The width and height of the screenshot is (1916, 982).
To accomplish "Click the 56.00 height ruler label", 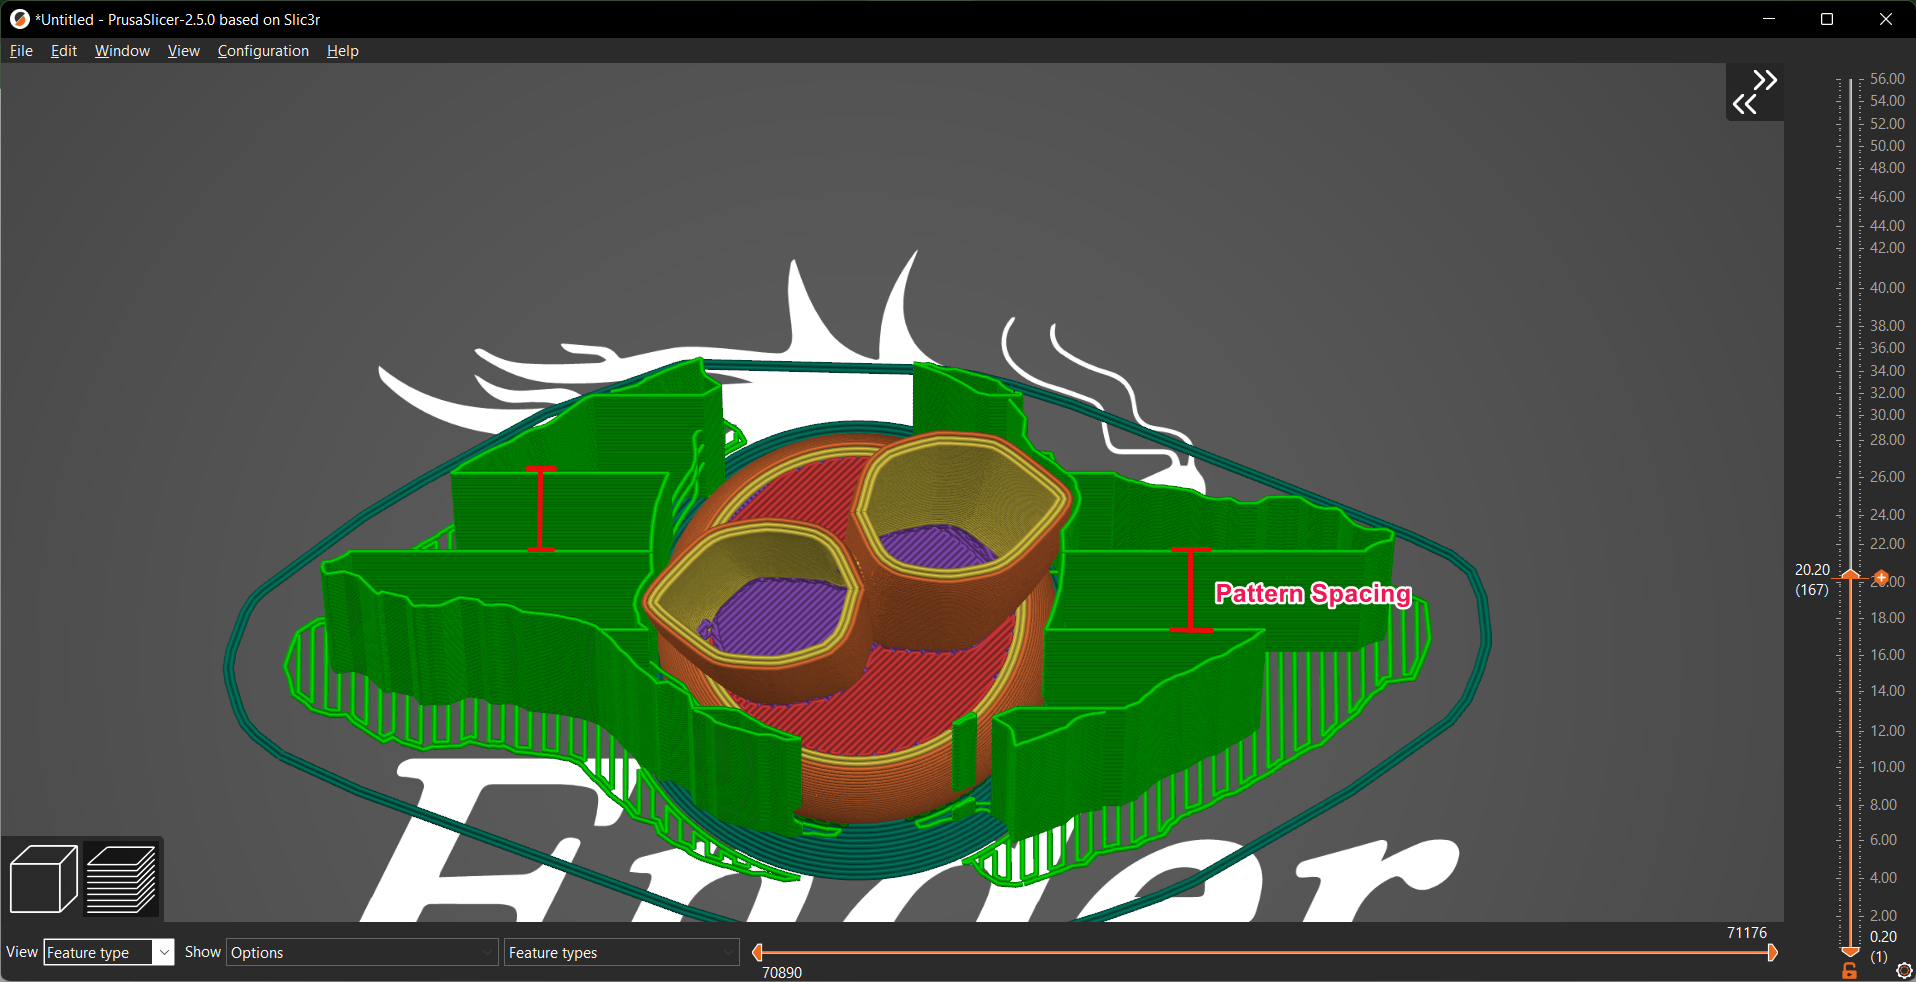I will [1887, 79].
